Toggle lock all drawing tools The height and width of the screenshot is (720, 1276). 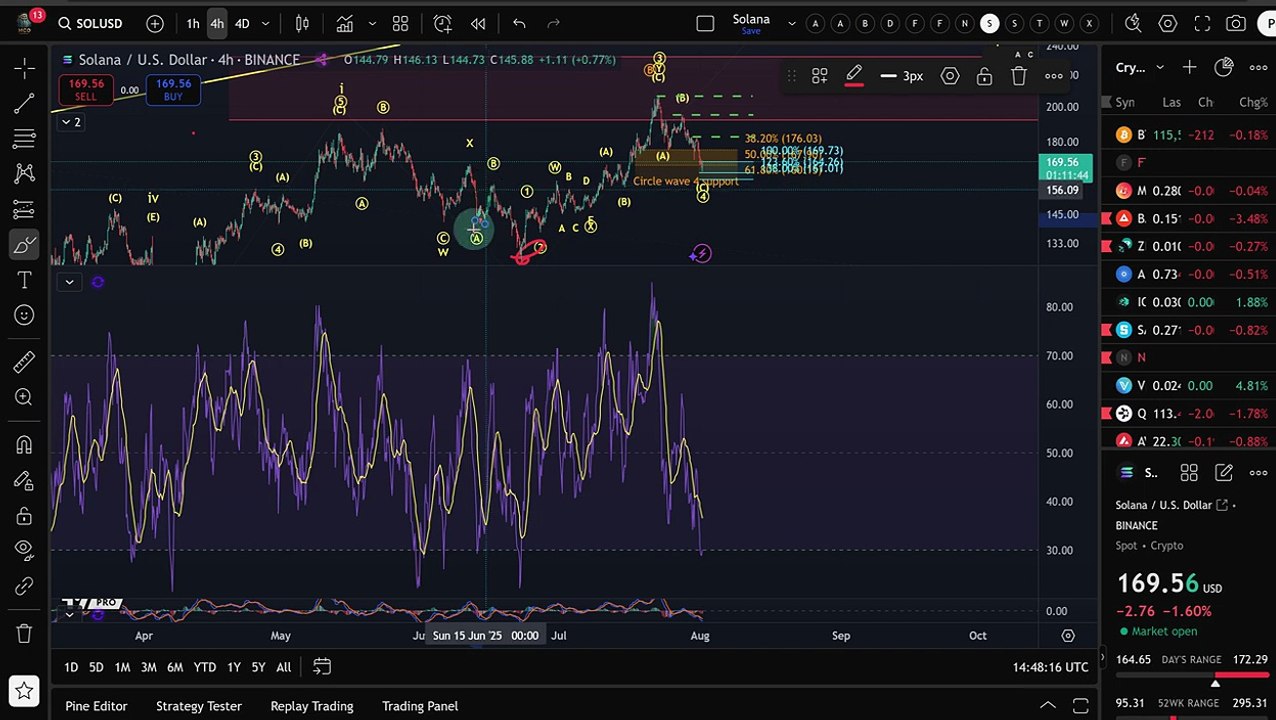25,516
